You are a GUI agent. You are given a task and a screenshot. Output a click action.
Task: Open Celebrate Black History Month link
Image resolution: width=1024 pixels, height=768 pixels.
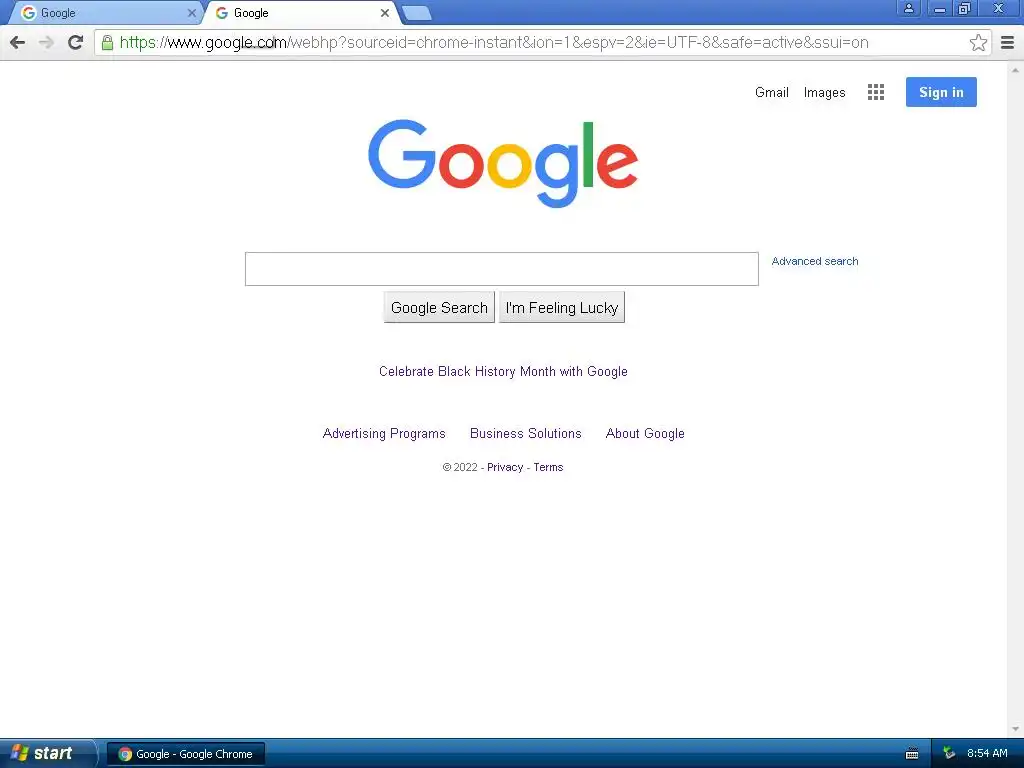click(503, 372)
